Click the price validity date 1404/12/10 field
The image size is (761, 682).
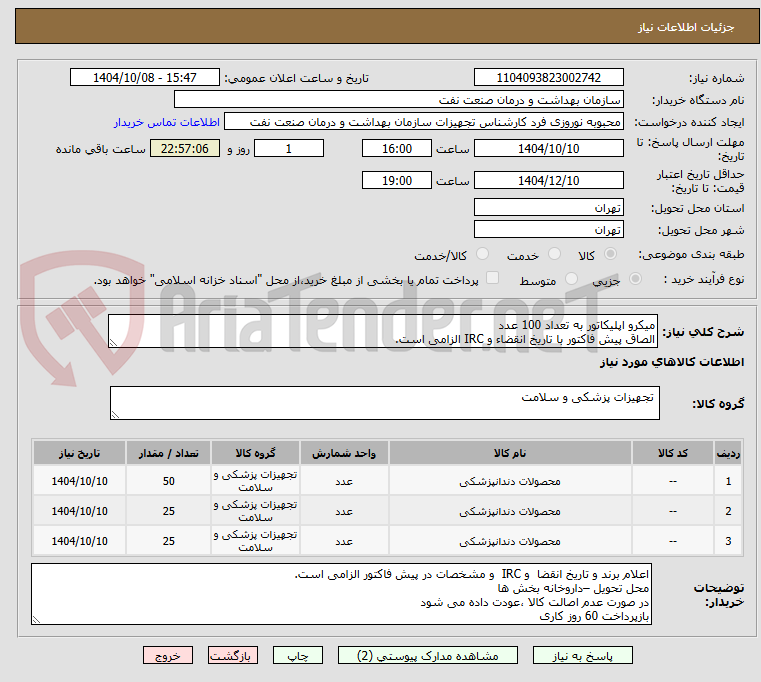click(x=548, y=181)
